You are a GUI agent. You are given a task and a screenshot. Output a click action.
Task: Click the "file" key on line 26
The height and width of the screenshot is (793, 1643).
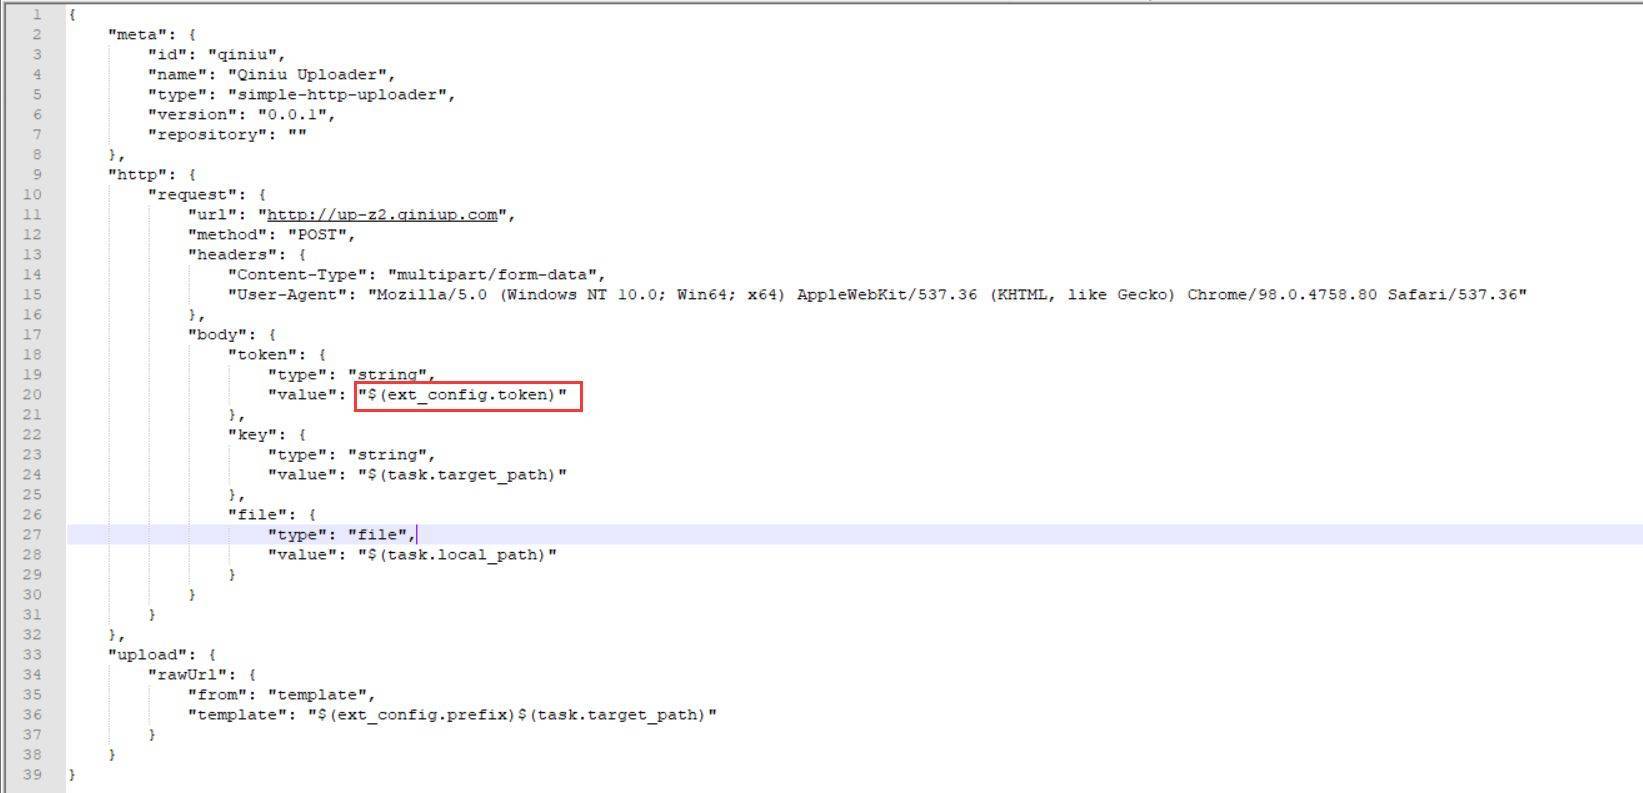coord(257,515)
